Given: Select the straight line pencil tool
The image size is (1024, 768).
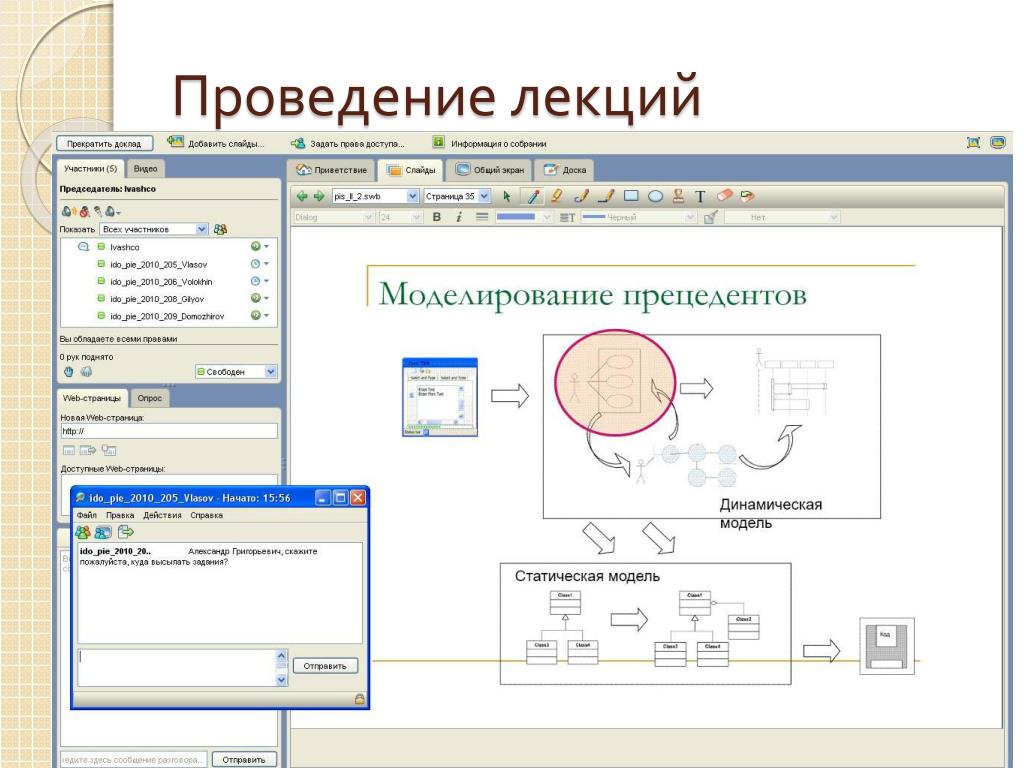Looking at the screenshot, I should (607, 196).
